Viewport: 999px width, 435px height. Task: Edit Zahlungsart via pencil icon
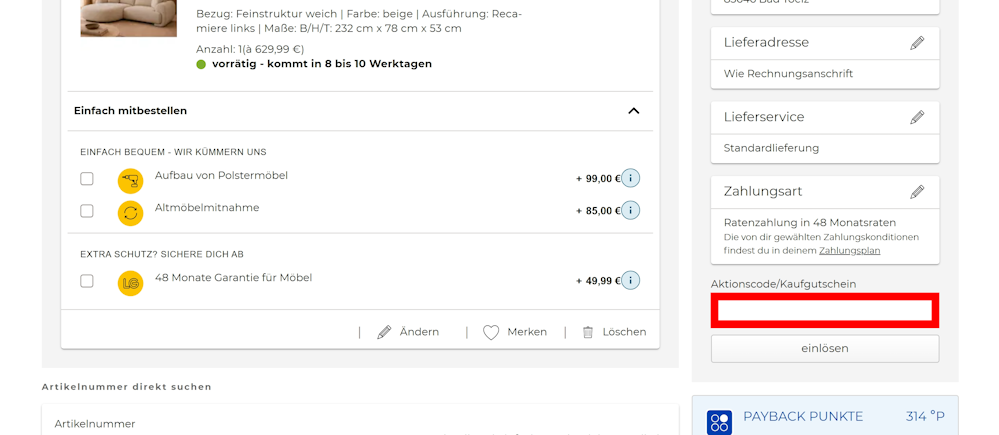(917, 192)
